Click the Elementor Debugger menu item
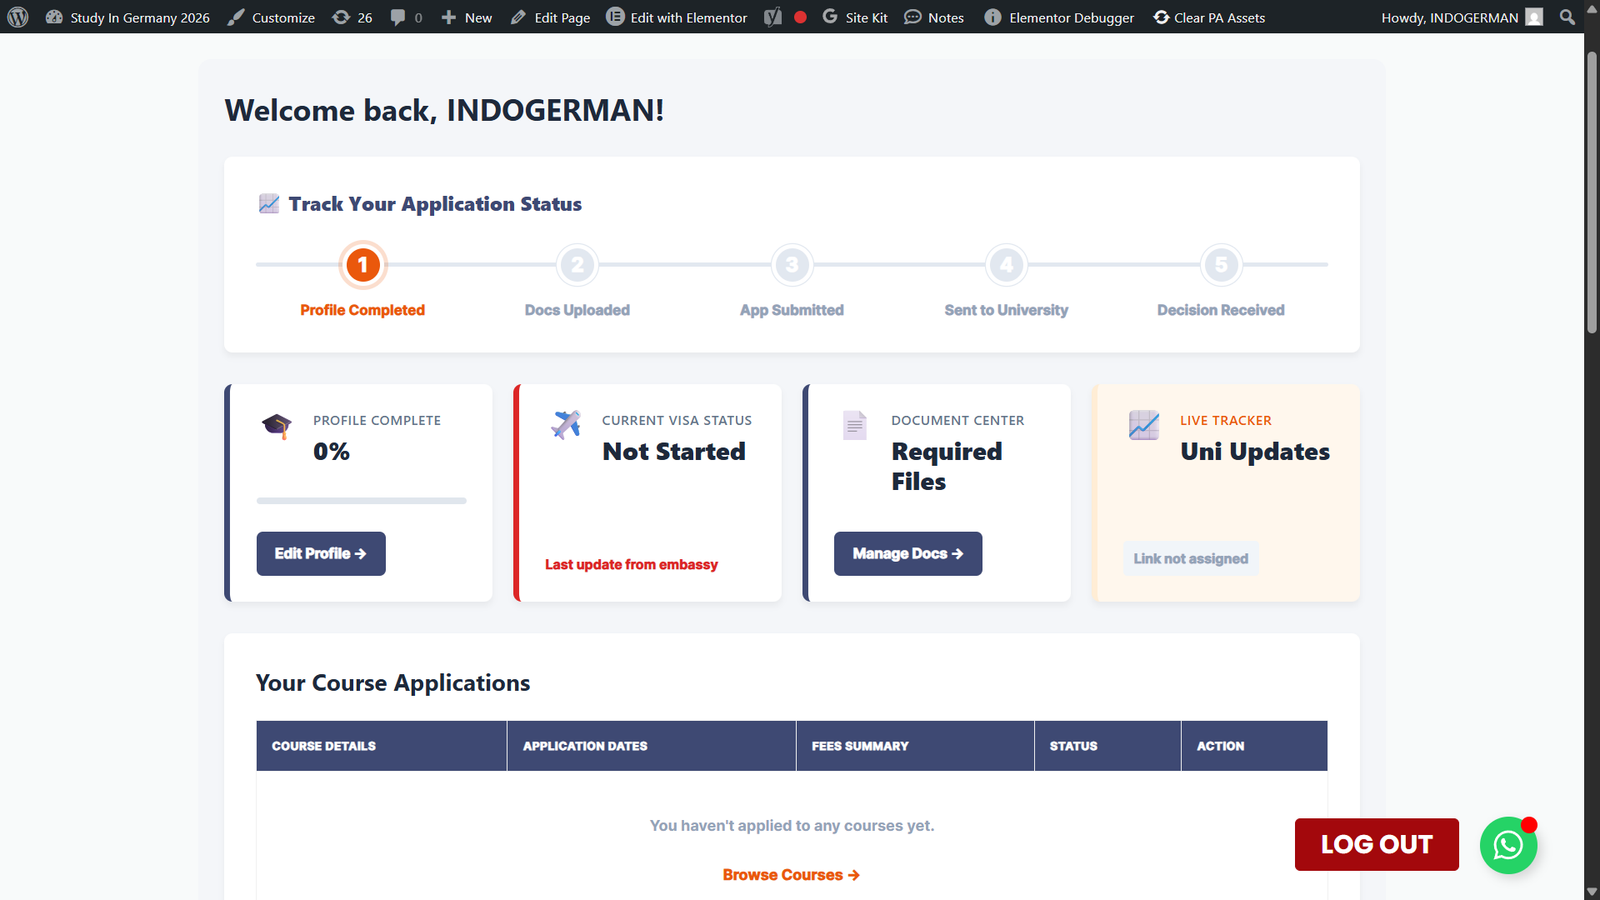The width and height of the screenshot is (1600, 900). [1058, 17]
